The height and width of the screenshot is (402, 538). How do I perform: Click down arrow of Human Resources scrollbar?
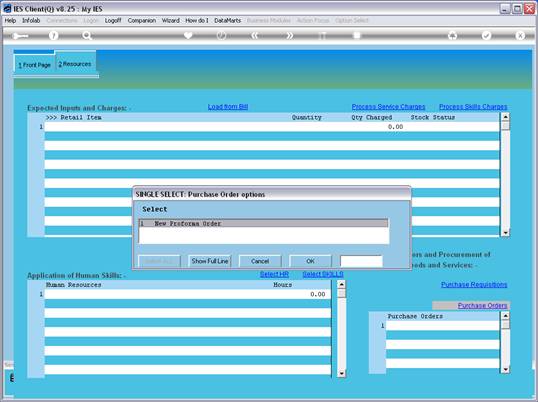coord(341,373)
